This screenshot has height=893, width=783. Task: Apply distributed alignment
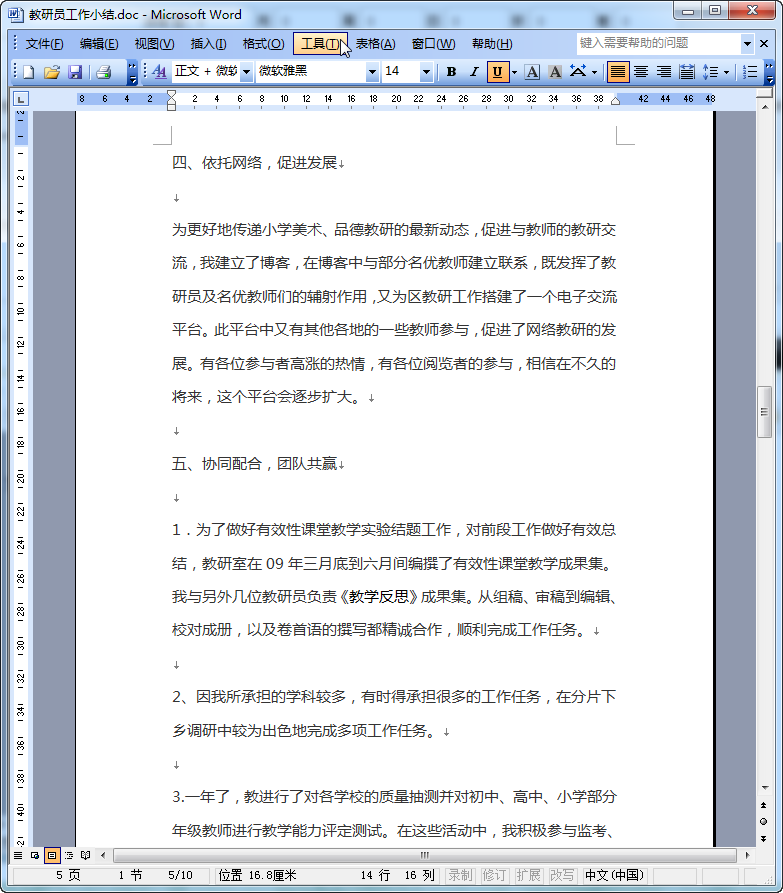coord(687,72)
